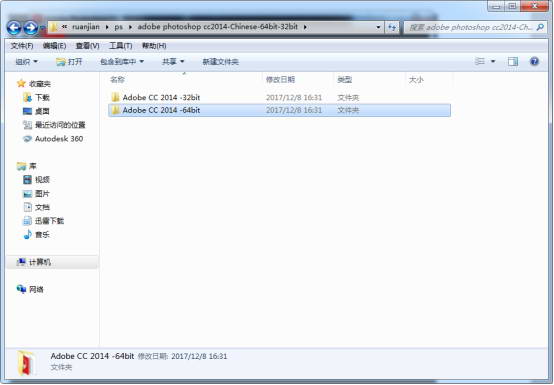The image size is (554, 385).
Task: Click the 下载 folder icon in sidebar
Action: pos(27,97)
